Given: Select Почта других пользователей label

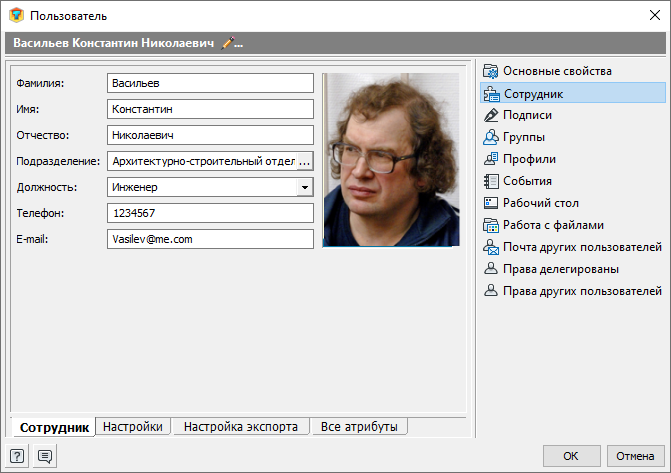Looking at the screenshot, I should [582, 247].
